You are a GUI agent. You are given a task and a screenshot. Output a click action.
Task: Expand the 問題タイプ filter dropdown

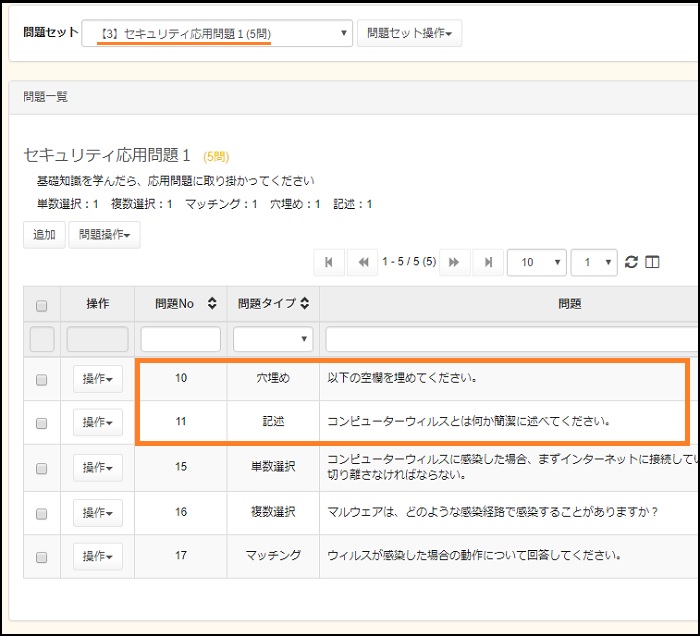click(273, 339)
